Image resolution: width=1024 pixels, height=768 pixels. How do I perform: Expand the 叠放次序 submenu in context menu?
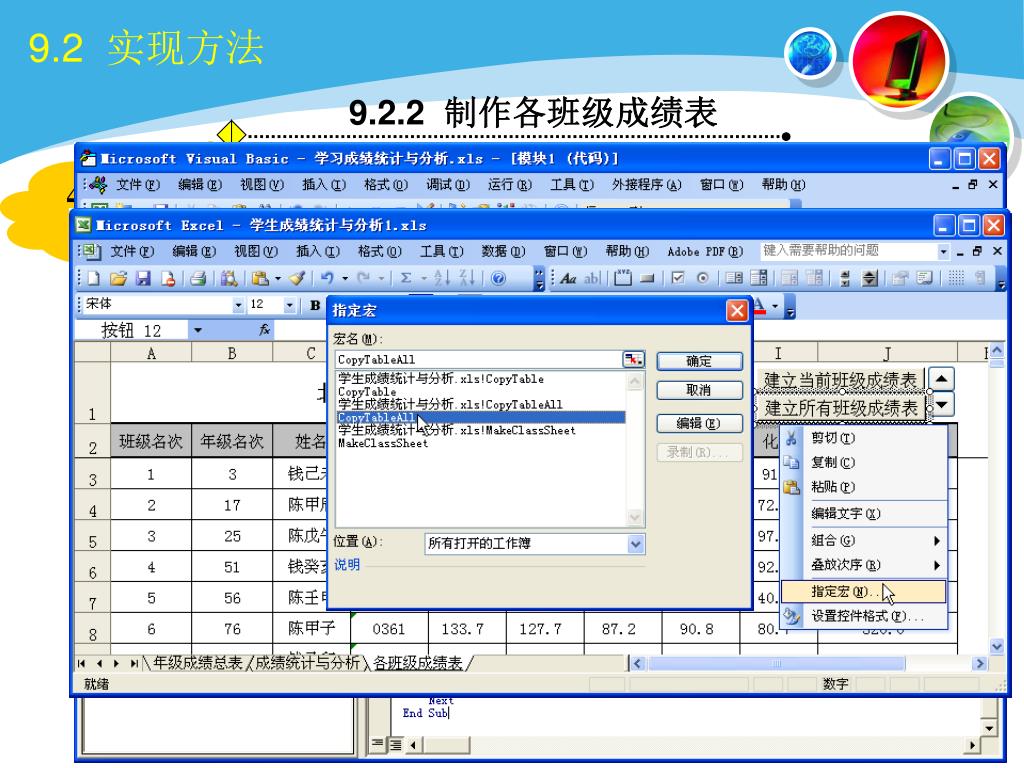936,565
